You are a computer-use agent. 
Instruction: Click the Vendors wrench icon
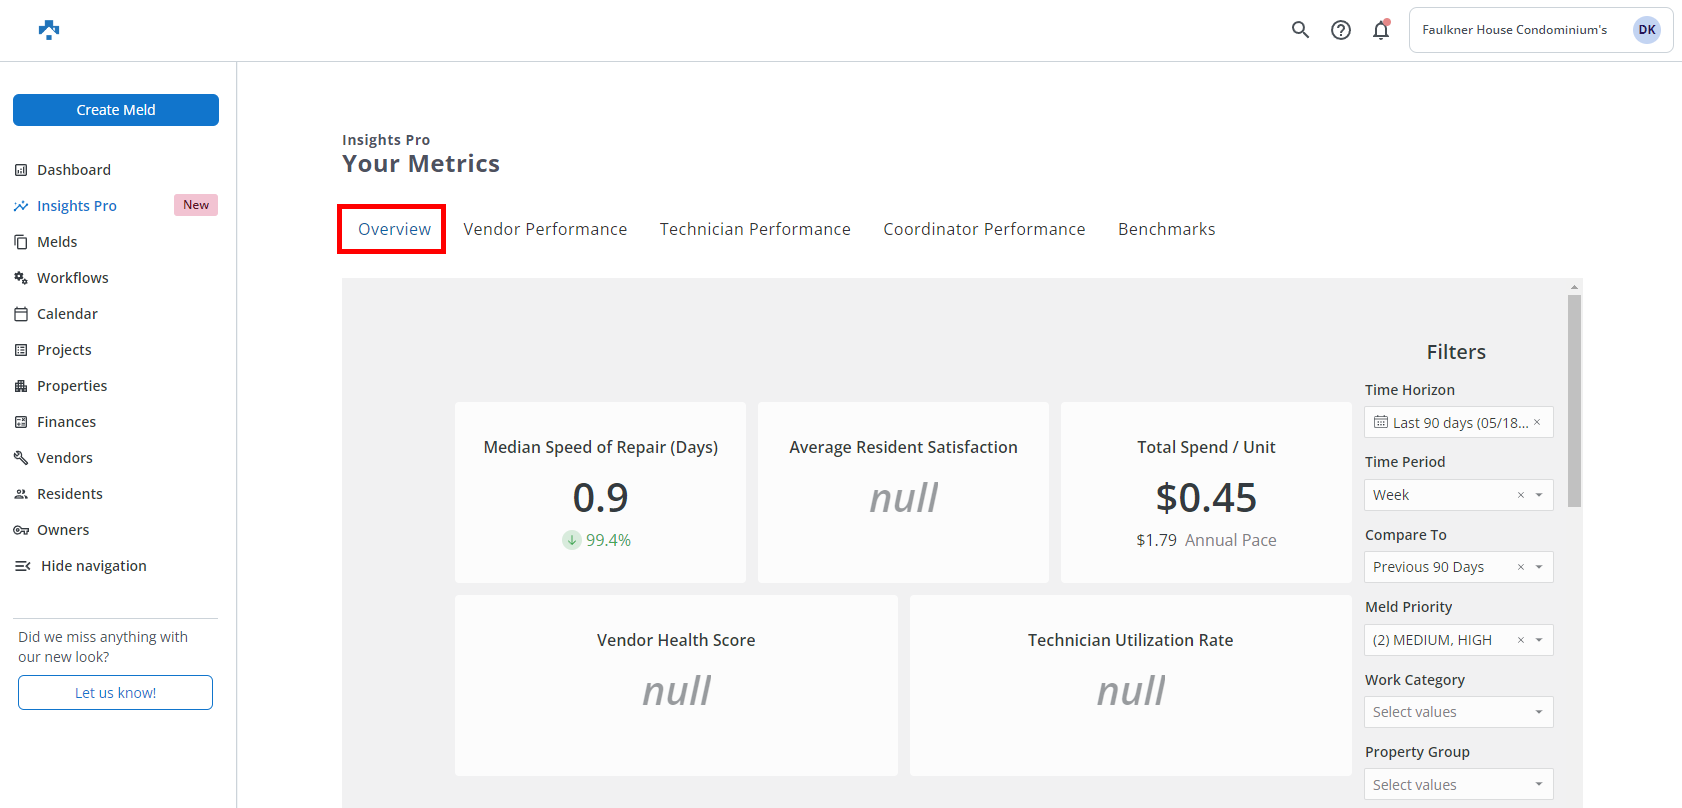point(21,458)
